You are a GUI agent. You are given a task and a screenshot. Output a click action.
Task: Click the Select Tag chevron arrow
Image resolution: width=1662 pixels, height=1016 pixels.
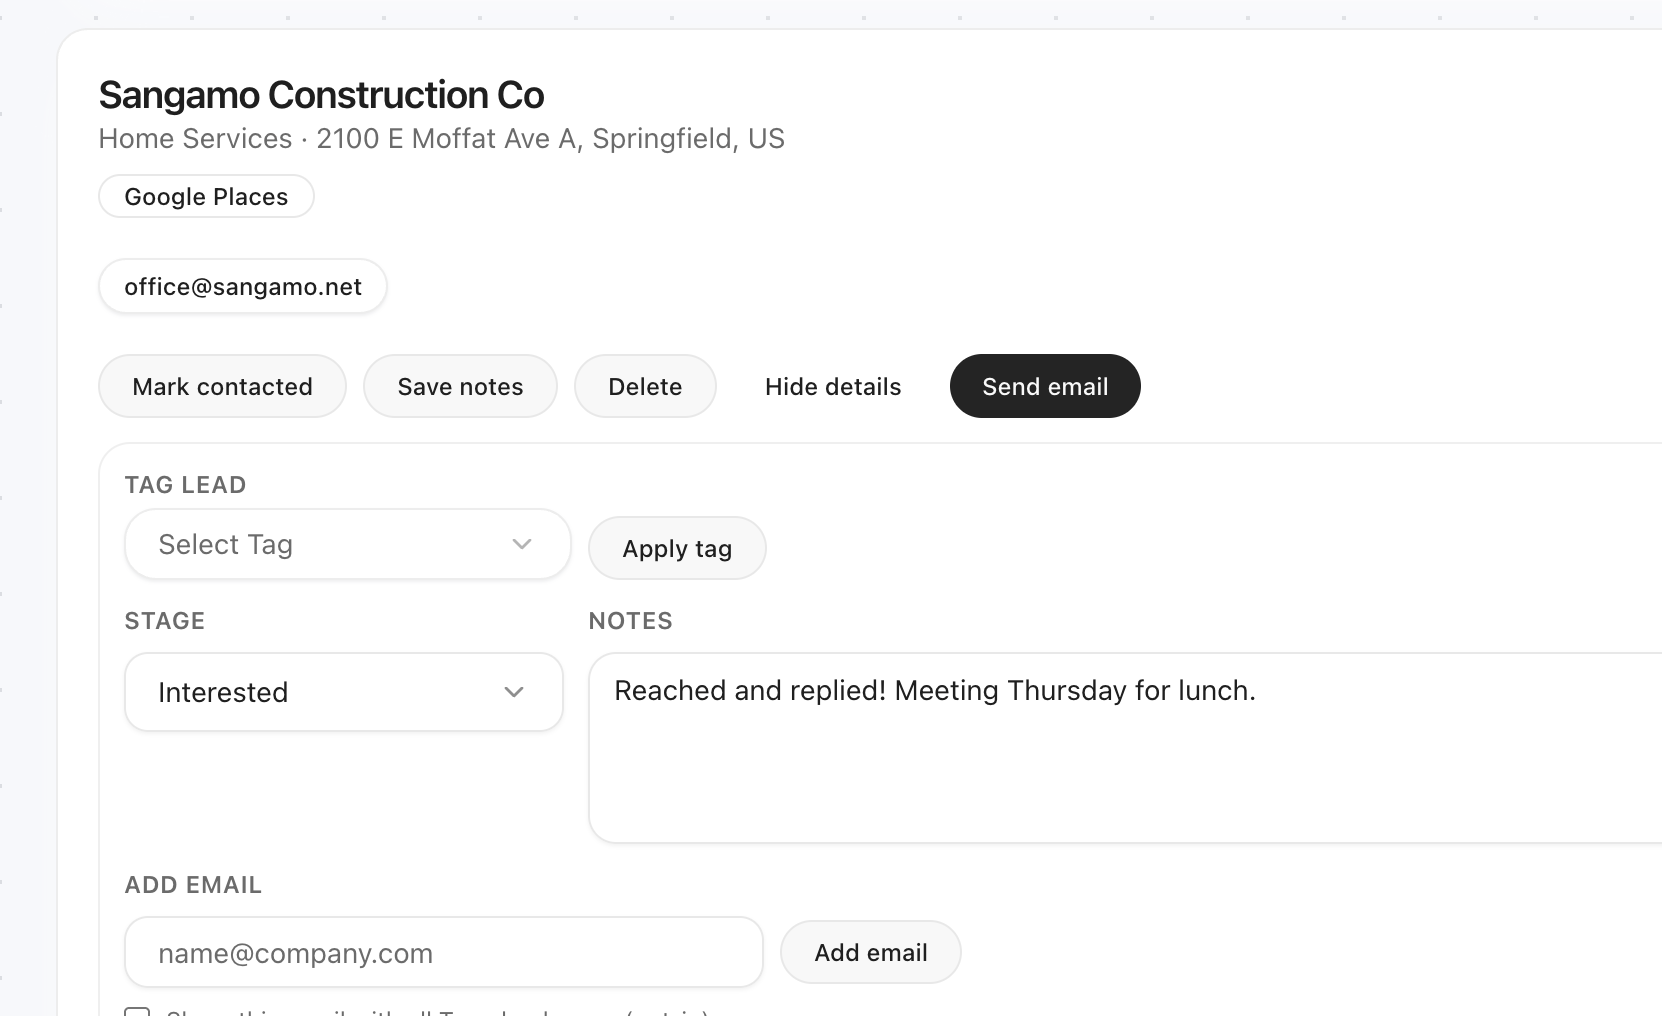click(521, 544)
